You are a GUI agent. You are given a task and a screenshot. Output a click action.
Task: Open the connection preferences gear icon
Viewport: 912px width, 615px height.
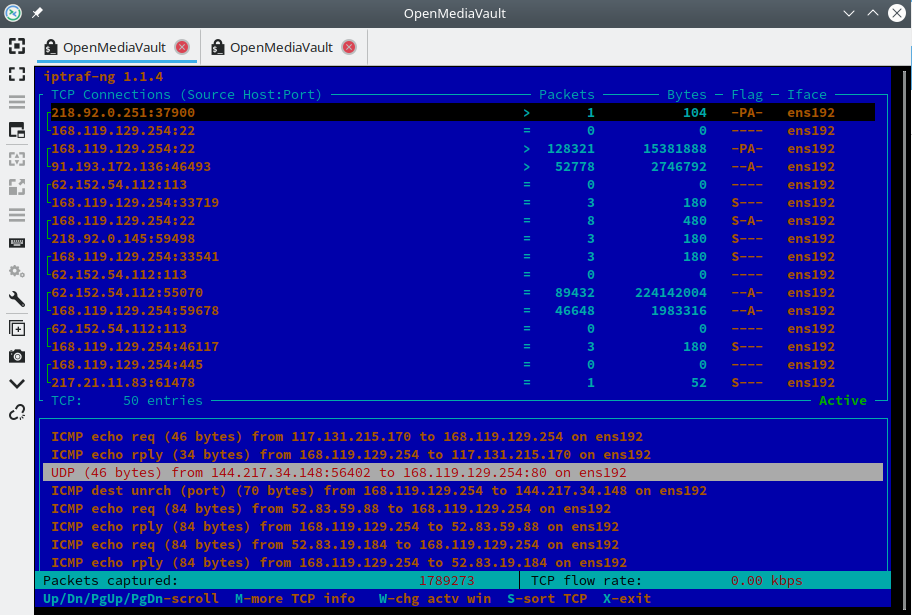pyautogui.click(x=17, y=271)
